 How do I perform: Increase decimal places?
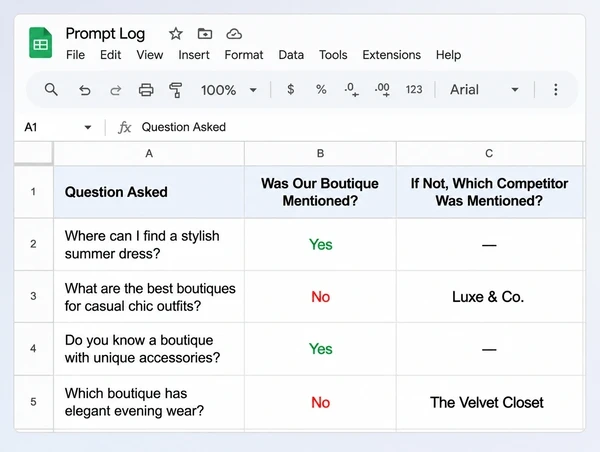pyautogui.click(x=382, y=90)
